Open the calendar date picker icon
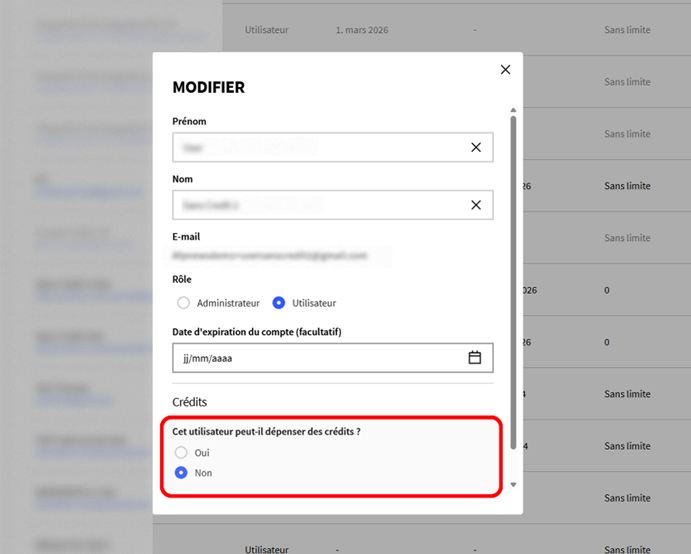Image resolution: width=691 pixels, height=554 pixels. tap(475, 358)
